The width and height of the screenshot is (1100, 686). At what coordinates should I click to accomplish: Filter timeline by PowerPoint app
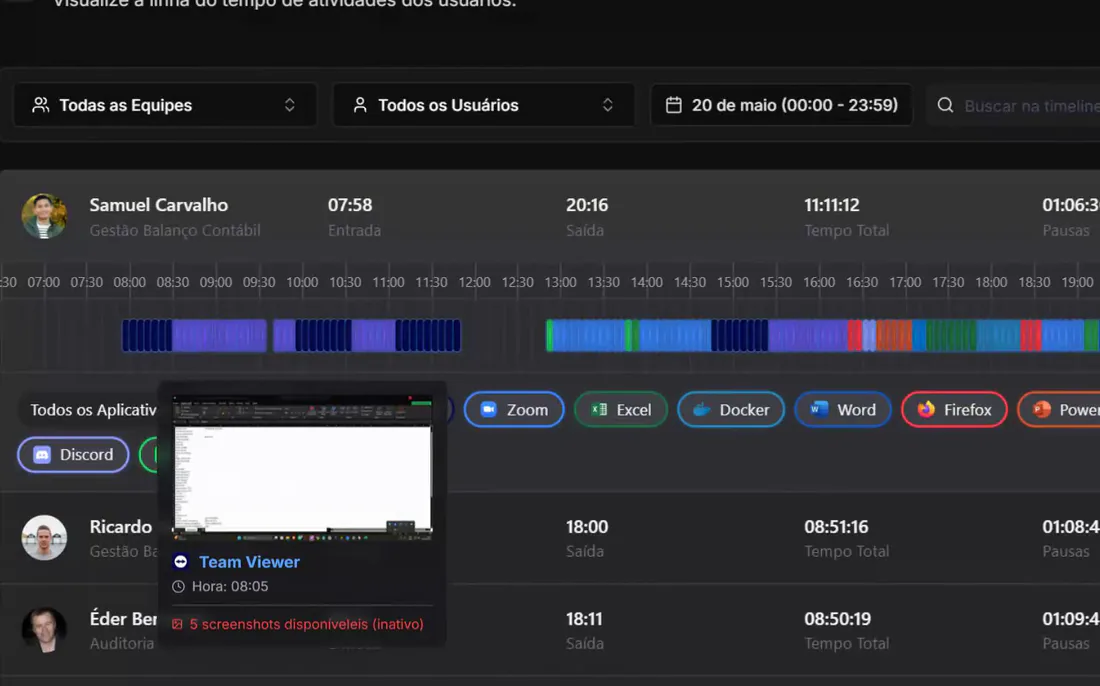coord(1059,410)
